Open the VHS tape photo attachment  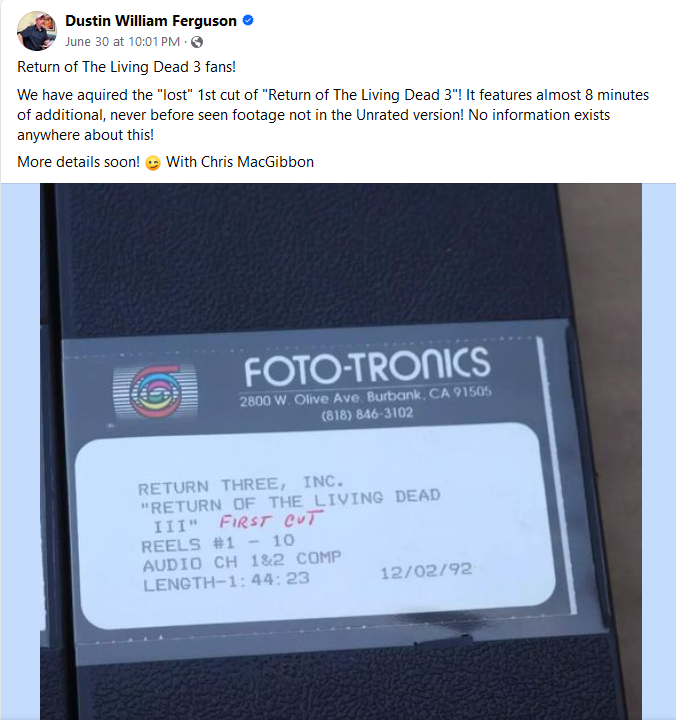pos(341,451)
